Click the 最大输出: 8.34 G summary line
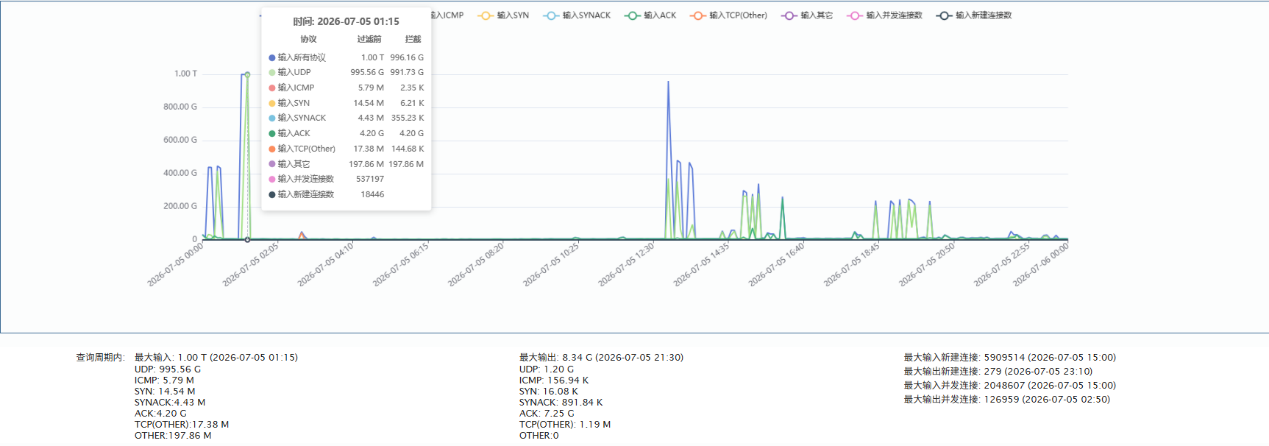The width and height of the screenshot is (1269, 446). point(601,357)
